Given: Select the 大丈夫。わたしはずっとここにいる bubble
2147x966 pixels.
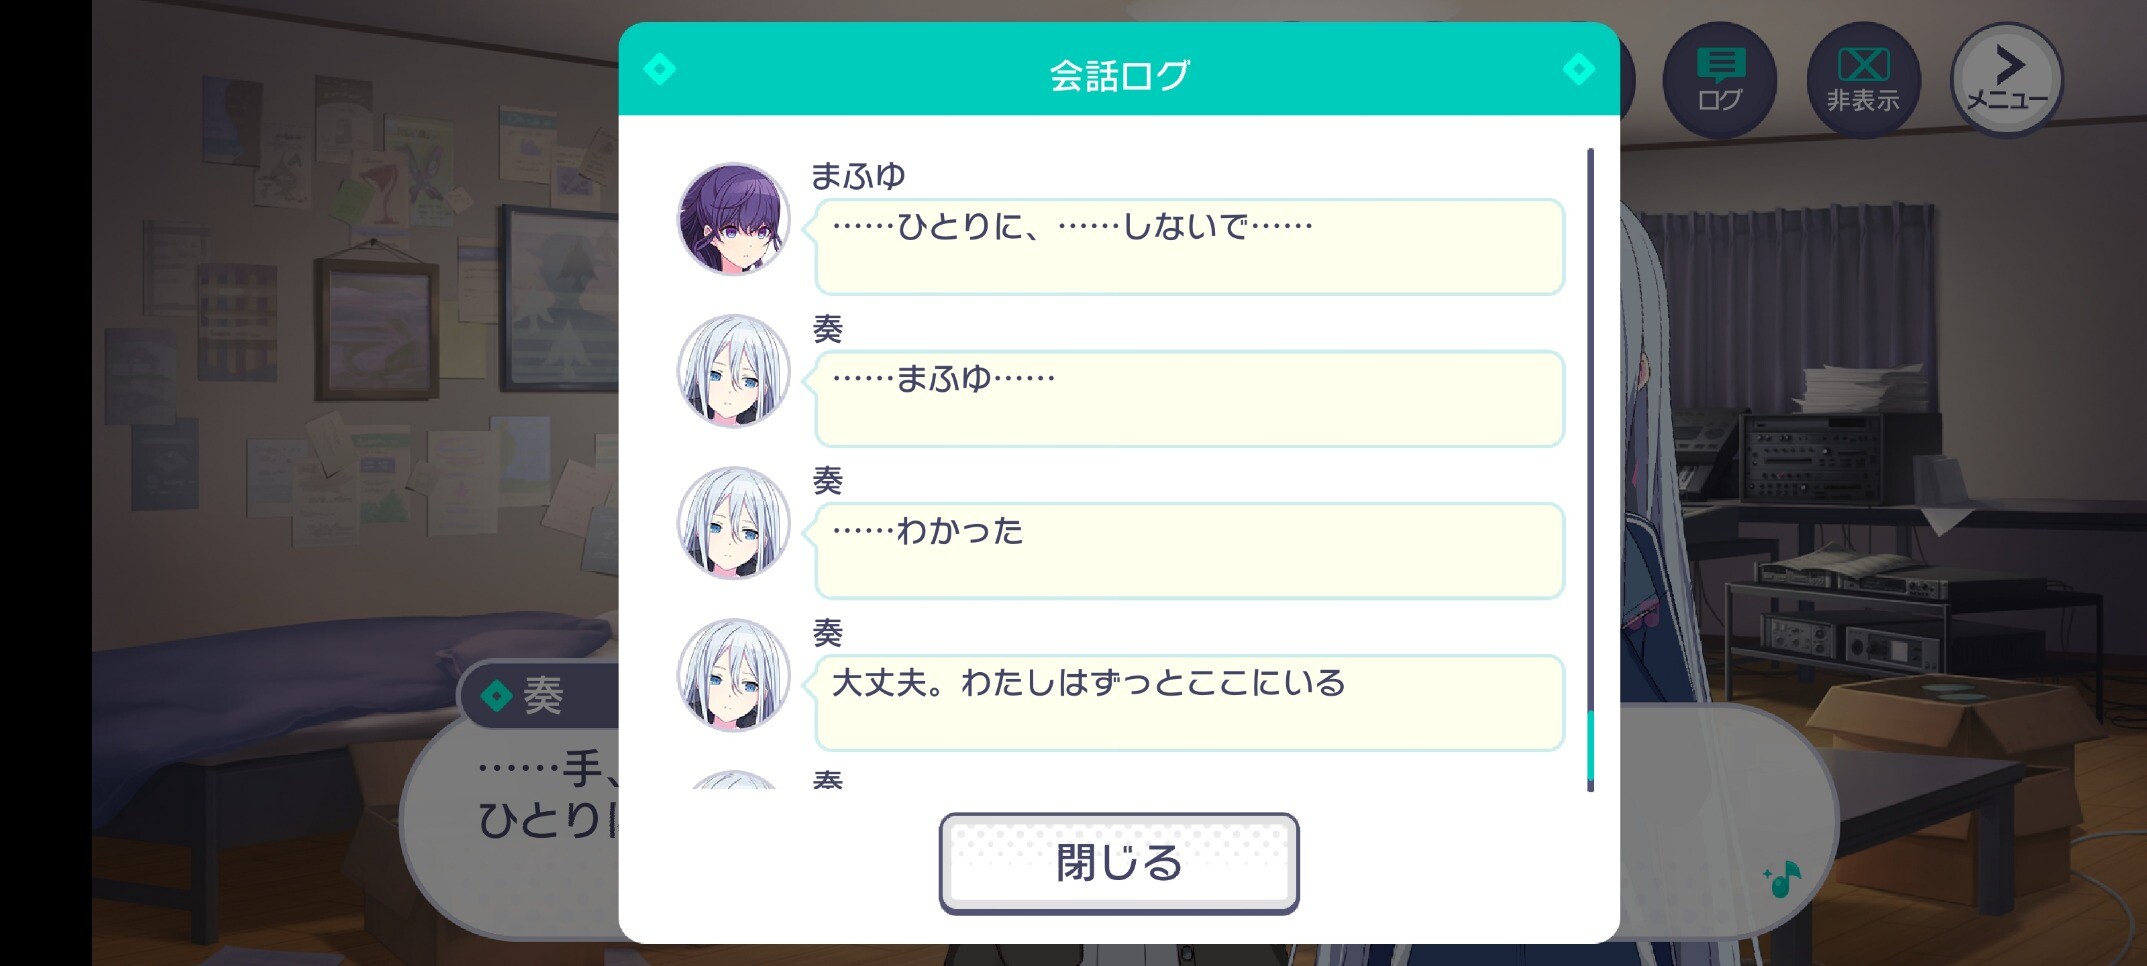Looking at the screenshot, I should click(1189, 703).
